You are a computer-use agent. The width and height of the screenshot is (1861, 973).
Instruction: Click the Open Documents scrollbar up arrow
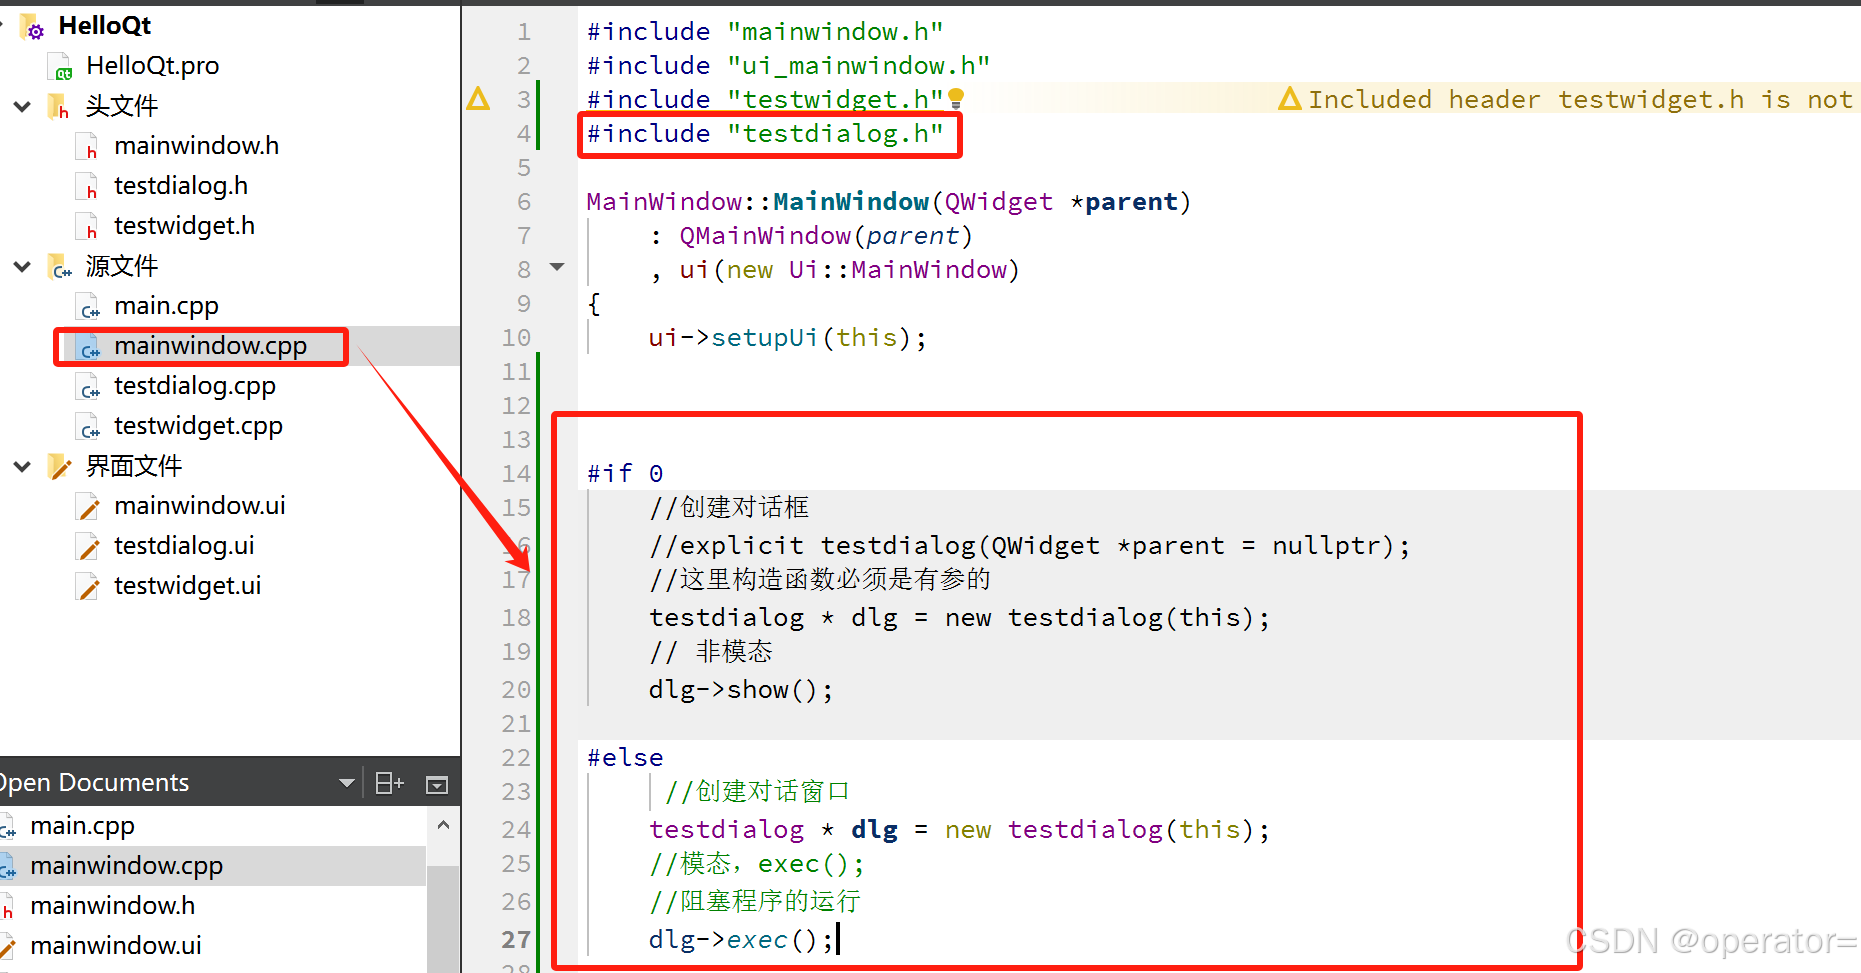pos(443,826)
